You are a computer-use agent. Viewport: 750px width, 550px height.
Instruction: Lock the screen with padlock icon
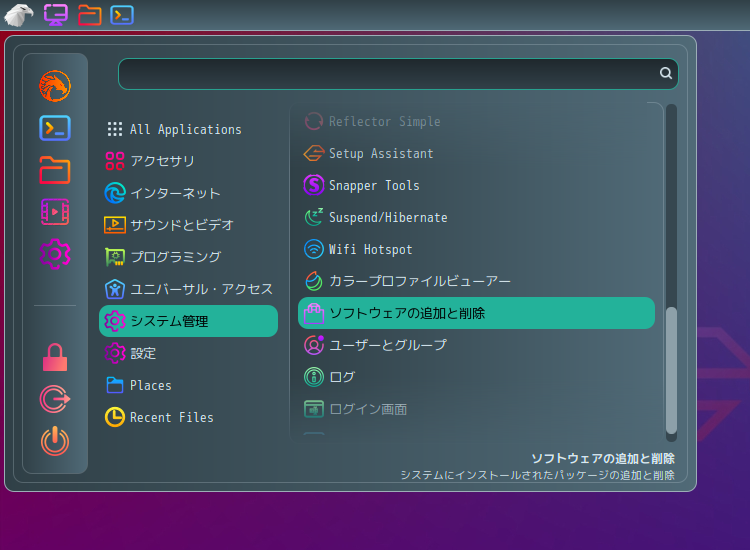(55, 357)
